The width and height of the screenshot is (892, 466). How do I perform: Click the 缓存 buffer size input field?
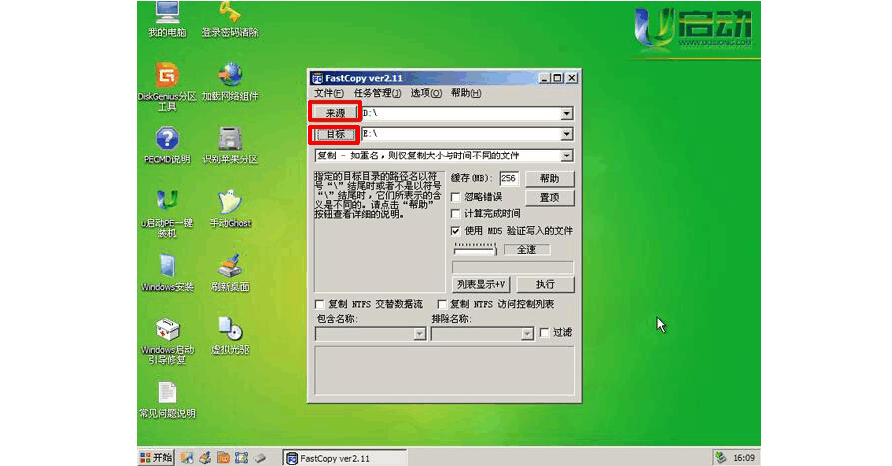509,178
